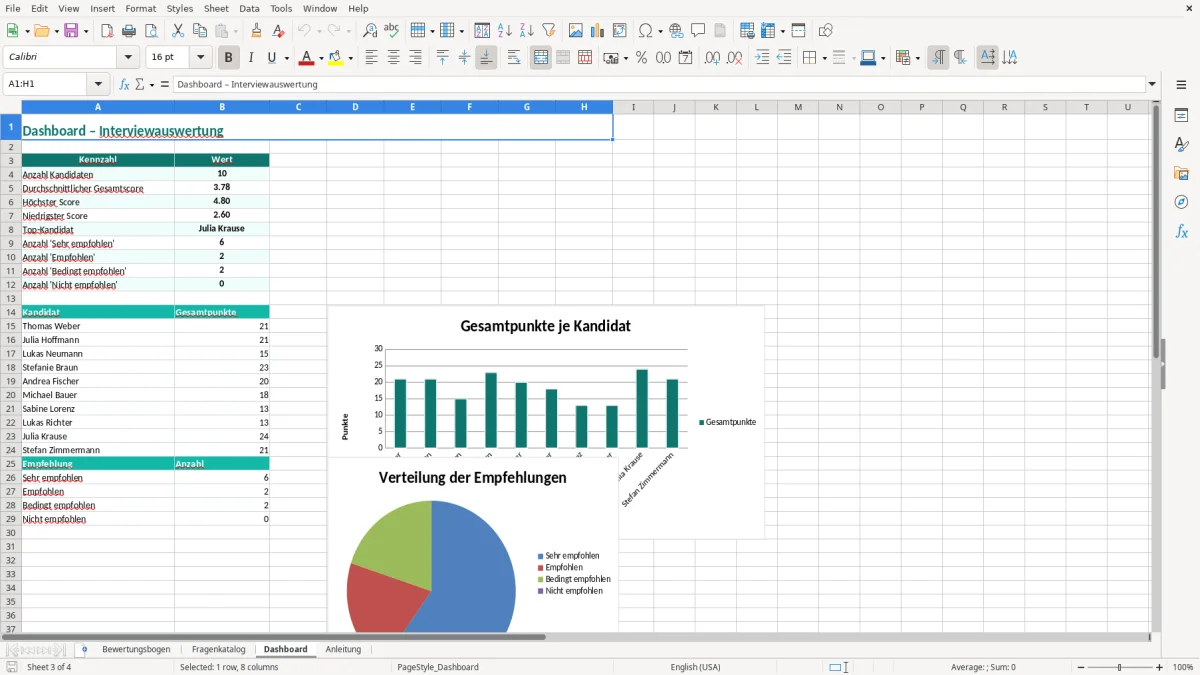Open the Sheet menu
This screenshot has width=1200, height=675.
(x=216, y=8)
